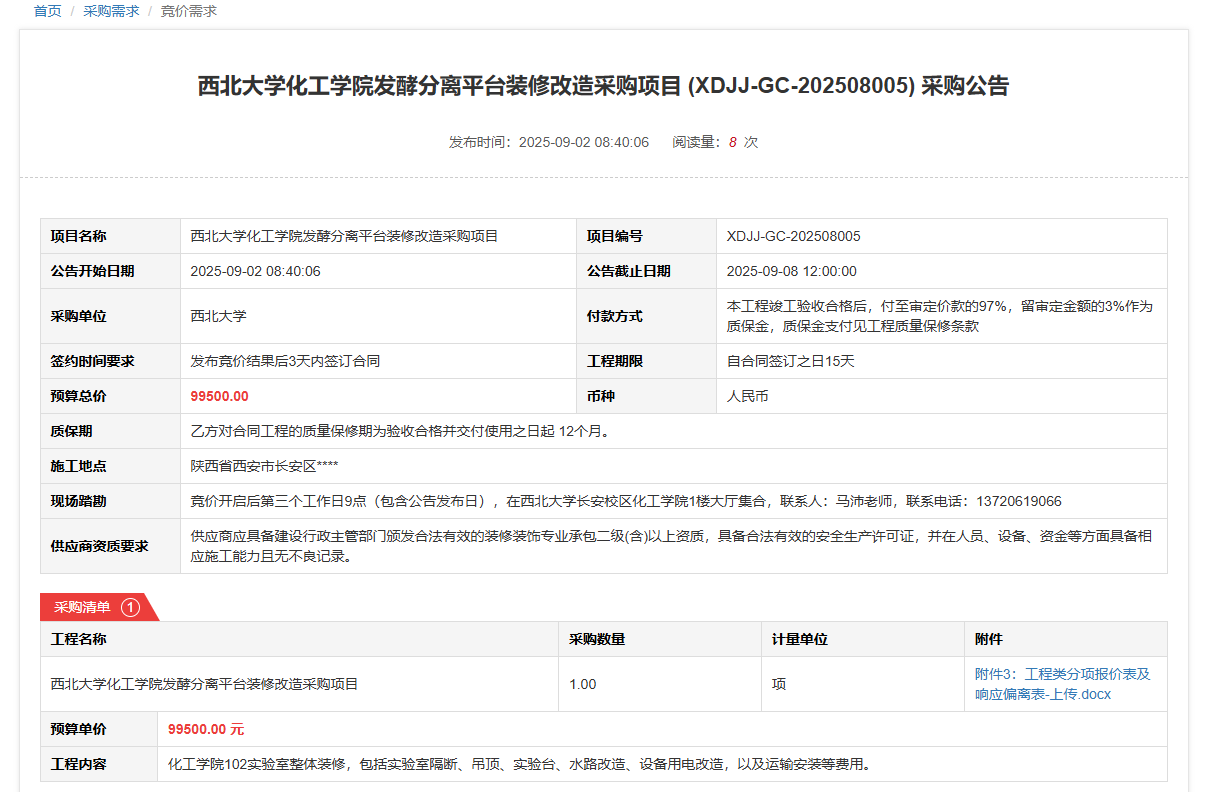Click the 发布时间 timestamp under the title
Image resolution: width=1214 pixels, height=792 pixels.
point(583,142)
